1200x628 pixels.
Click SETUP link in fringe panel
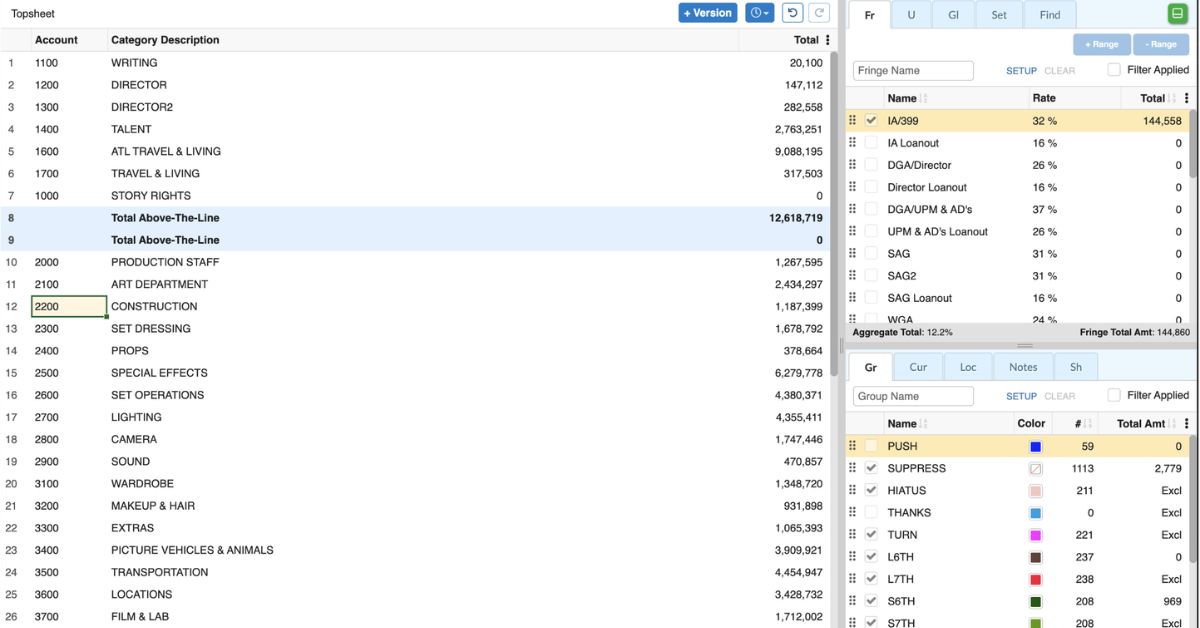pyautogui.click(x=1021, y=71)
